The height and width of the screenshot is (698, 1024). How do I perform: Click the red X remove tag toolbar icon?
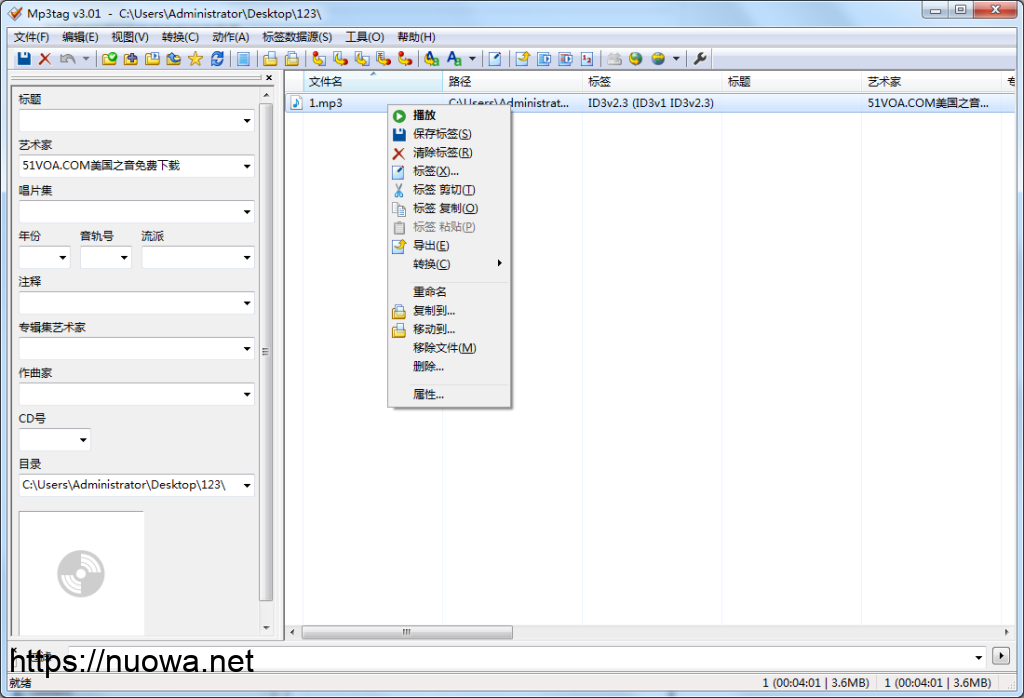44,59
